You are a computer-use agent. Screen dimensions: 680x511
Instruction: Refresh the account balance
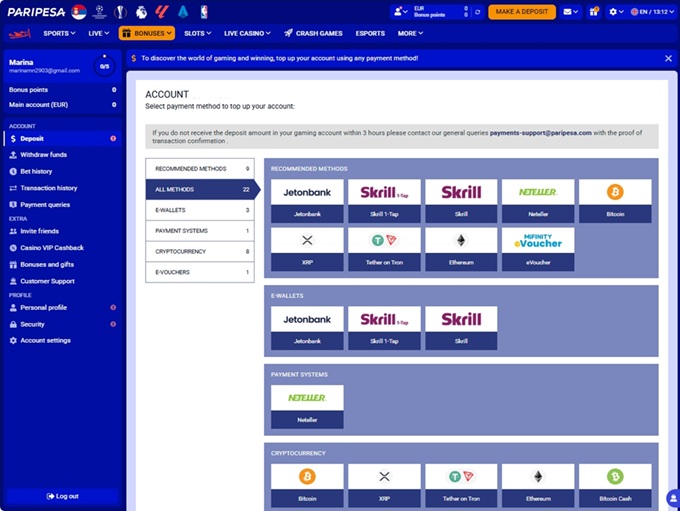pos(477,12)
